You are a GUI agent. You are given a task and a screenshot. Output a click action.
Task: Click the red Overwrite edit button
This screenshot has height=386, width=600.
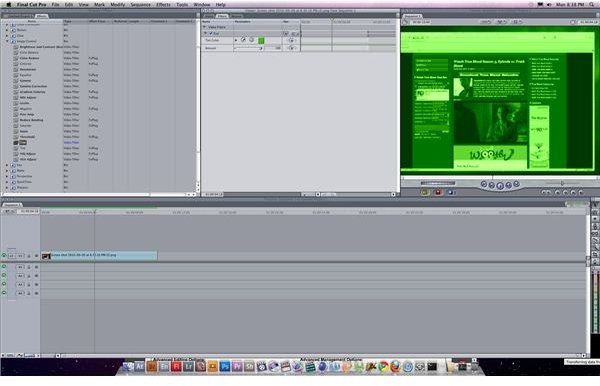click(x=438, y=192)
